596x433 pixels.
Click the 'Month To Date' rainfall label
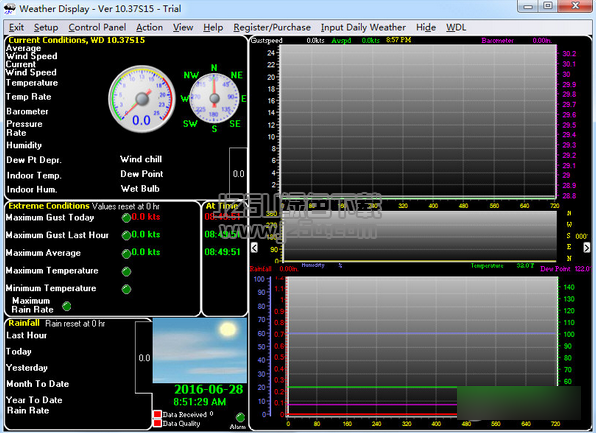[38, 384]
